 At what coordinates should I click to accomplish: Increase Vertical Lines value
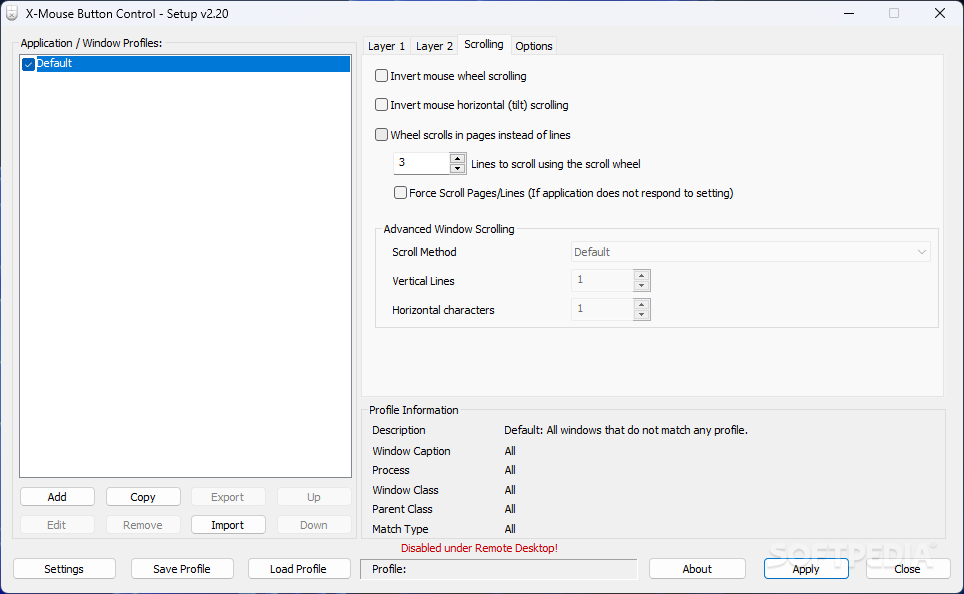(641, 275)
